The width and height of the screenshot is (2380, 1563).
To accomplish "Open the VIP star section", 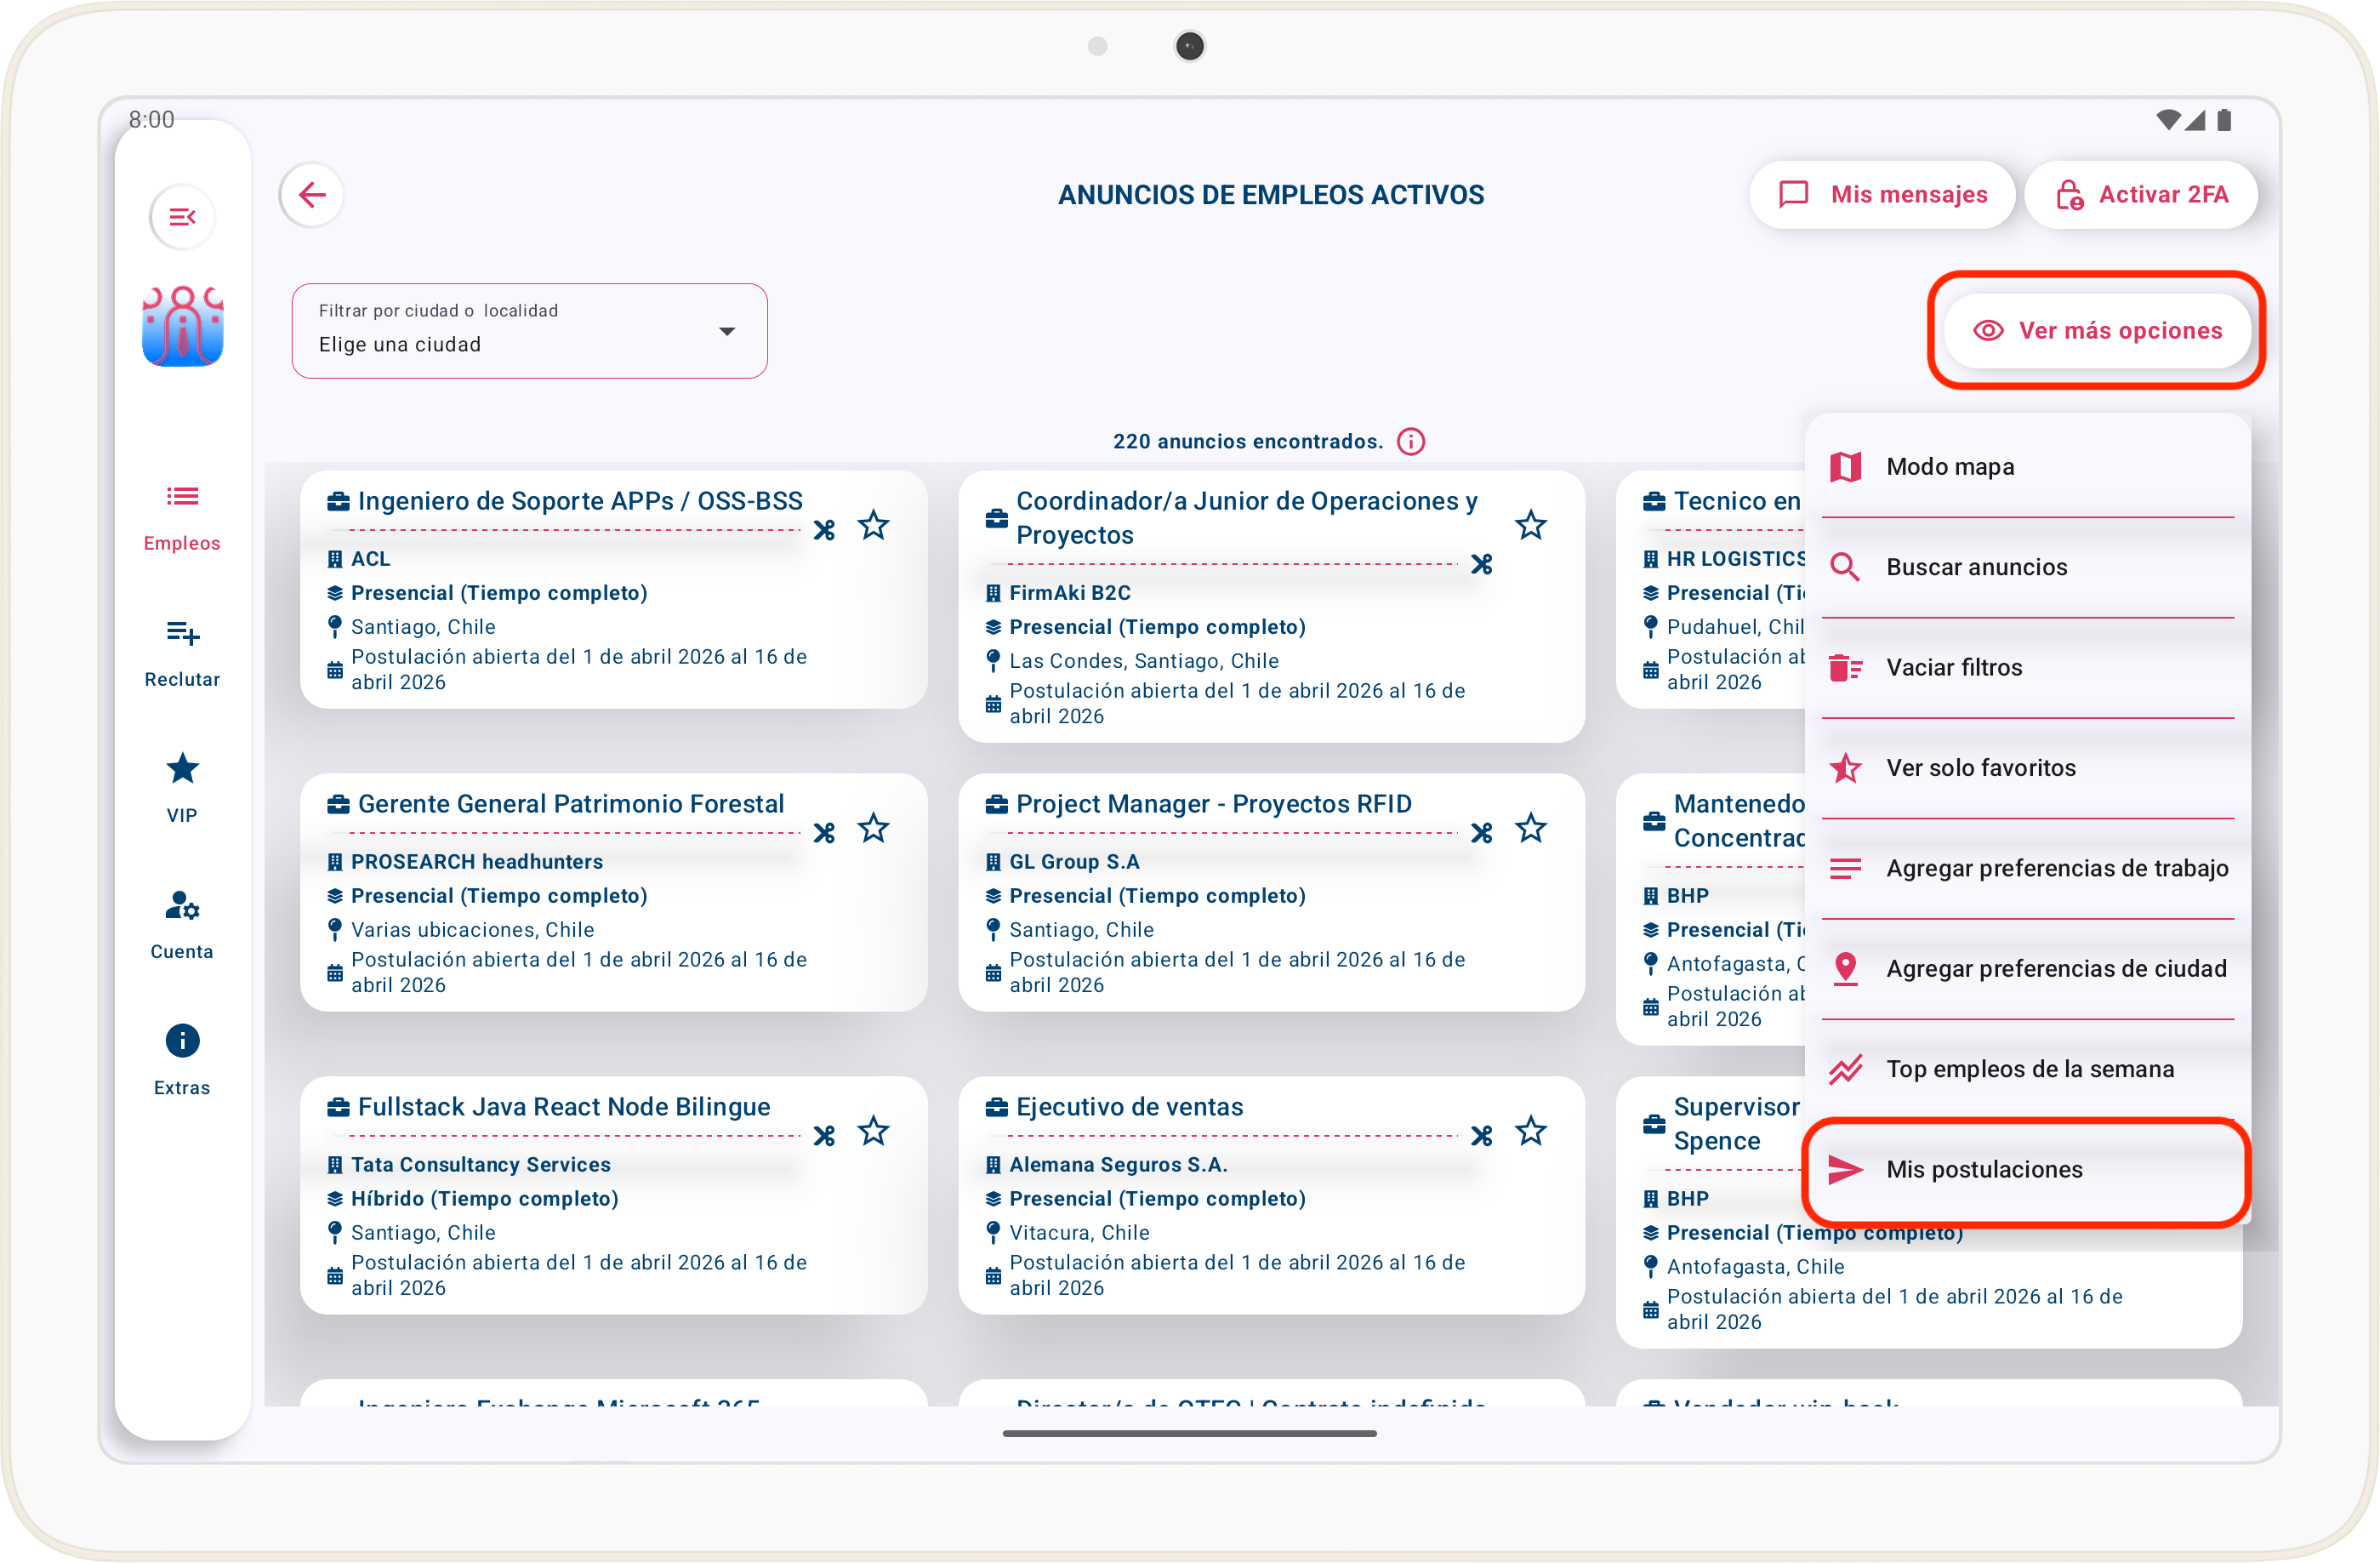I will [182, 787].
